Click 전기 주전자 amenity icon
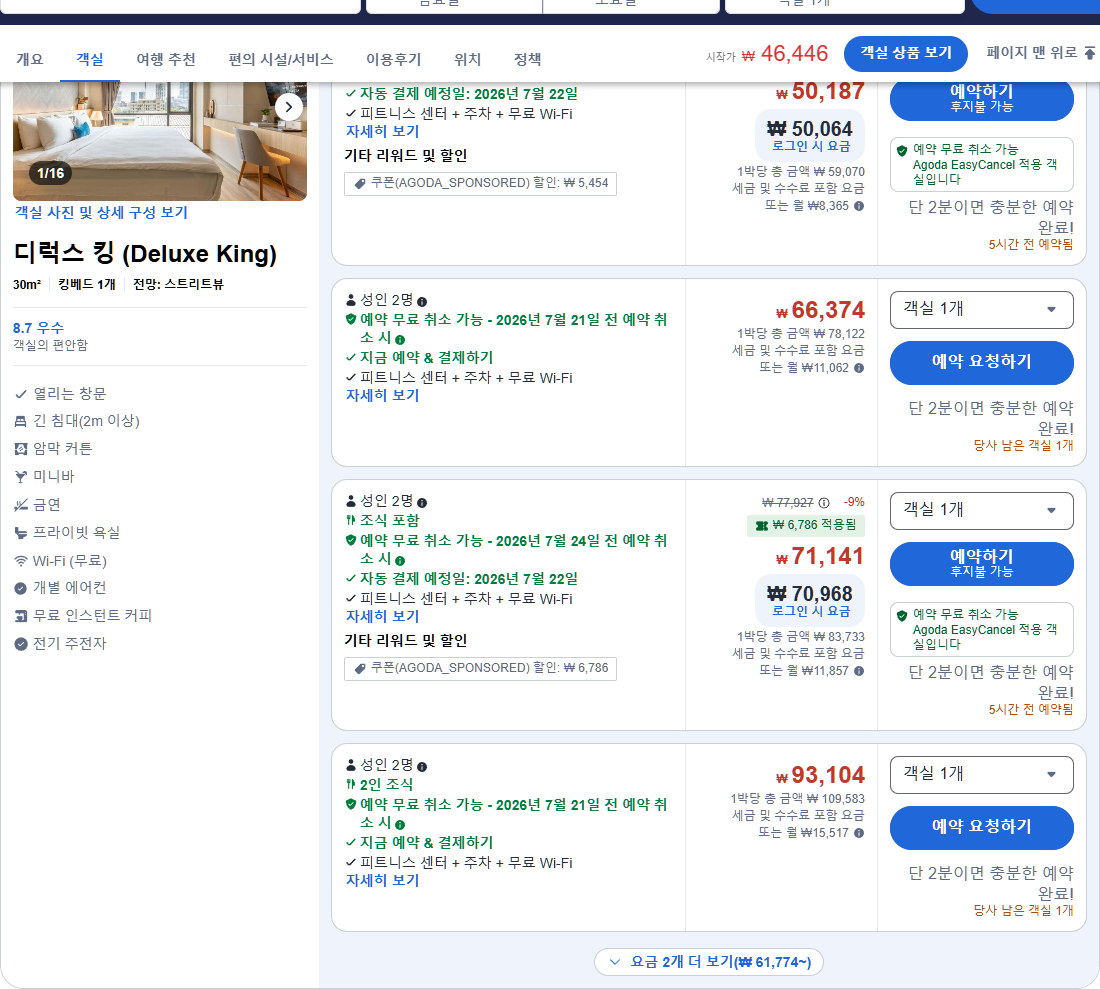This screenshot has width=1100, height=989. [21, 644]
